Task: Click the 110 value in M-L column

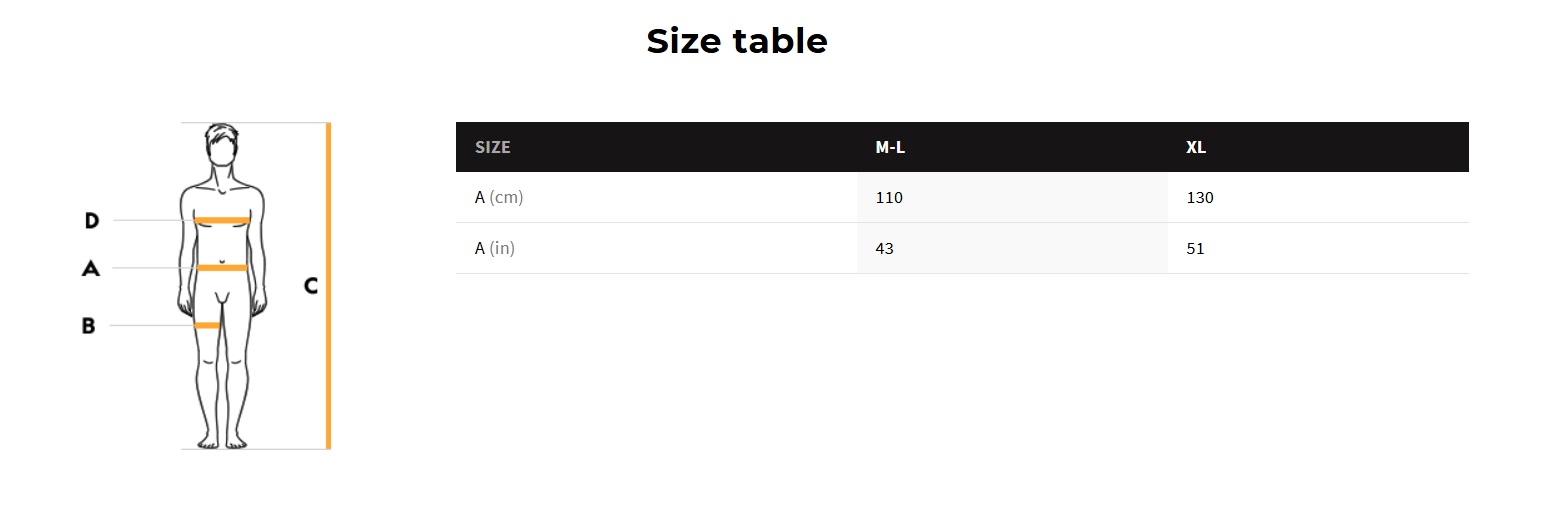Action: (x=889, y=197)
